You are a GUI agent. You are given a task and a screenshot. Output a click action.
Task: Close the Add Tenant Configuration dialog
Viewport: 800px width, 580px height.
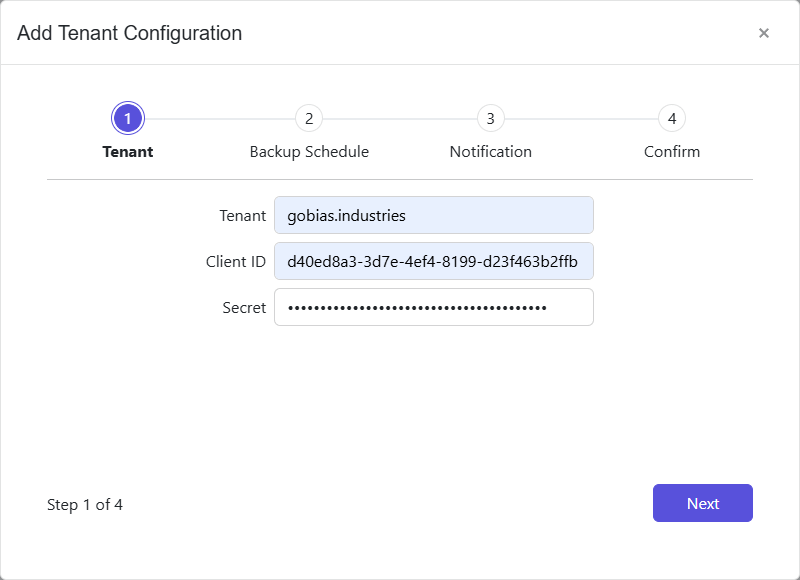pyautogui.click(x=764, y=33)
